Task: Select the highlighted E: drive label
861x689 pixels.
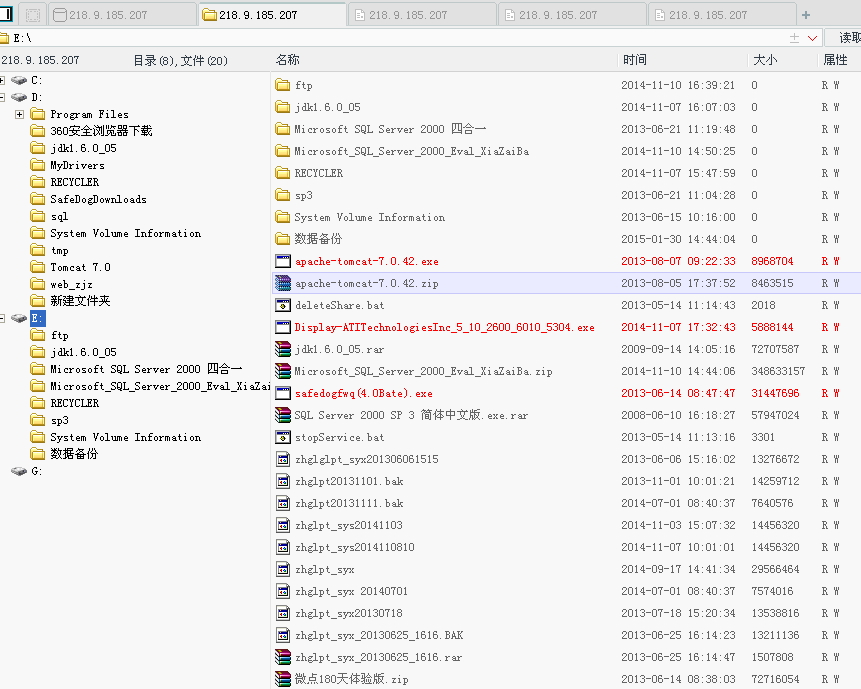Action: coord(37,318)
